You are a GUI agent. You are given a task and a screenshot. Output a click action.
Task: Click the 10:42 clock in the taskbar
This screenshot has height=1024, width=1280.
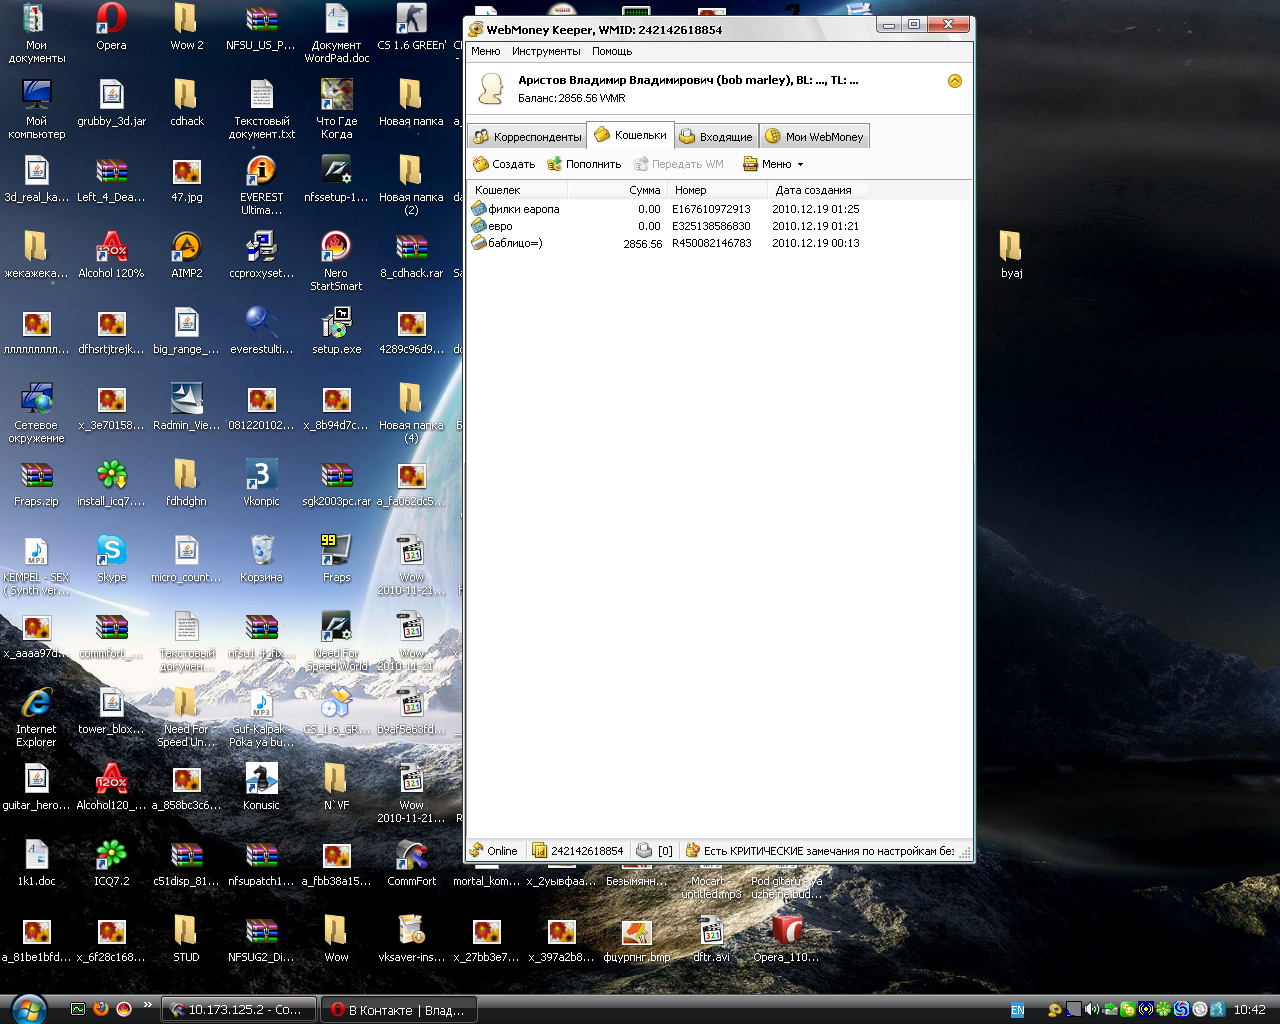tap(1249, 1010)
